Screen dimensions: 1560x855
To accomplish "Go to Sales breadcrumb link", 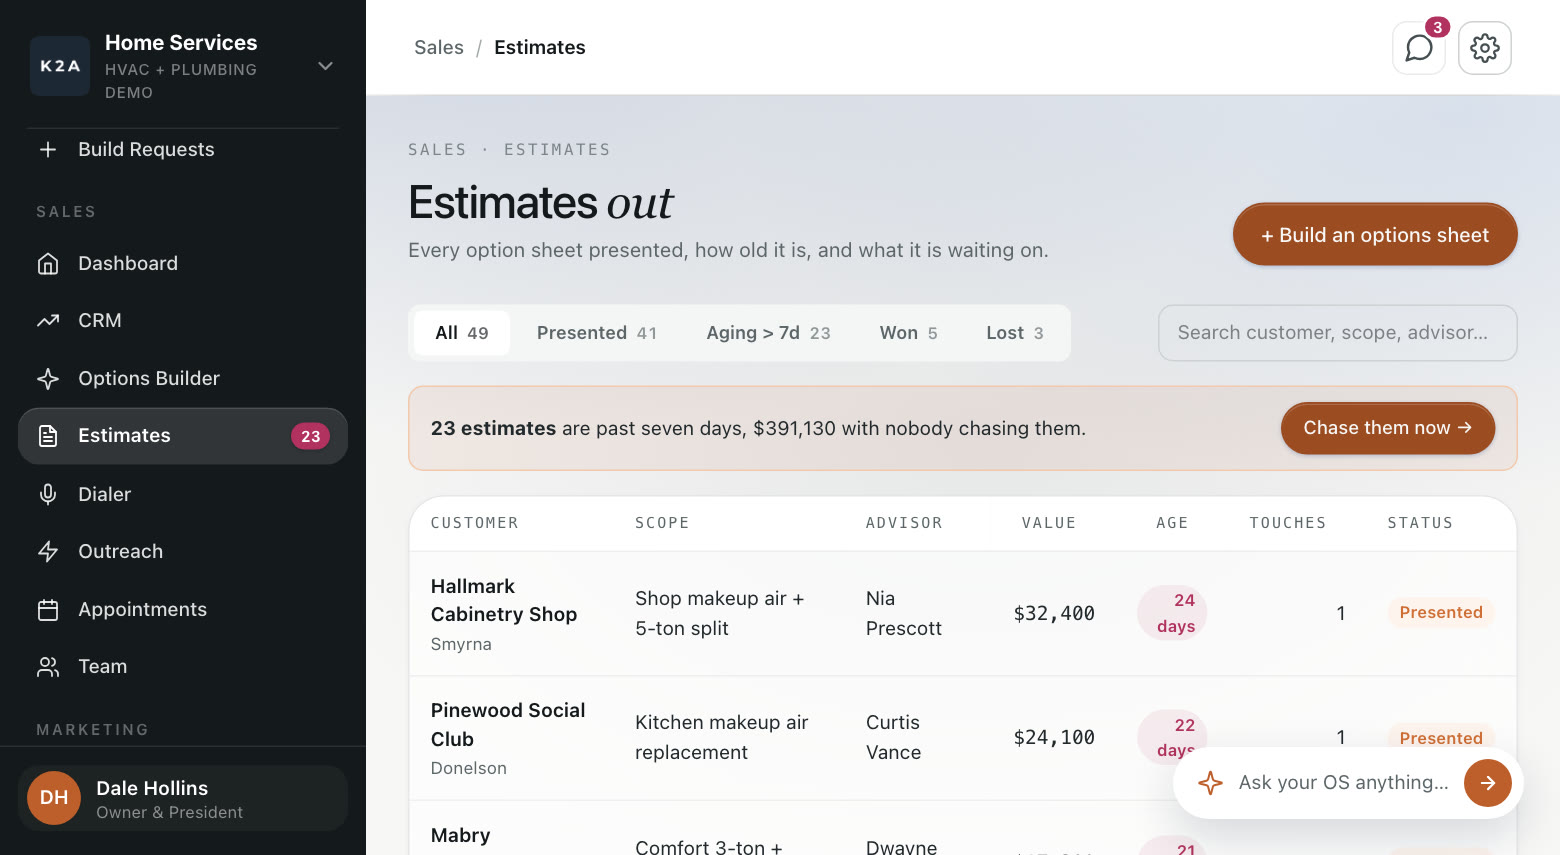I will [x=439, y=48].
